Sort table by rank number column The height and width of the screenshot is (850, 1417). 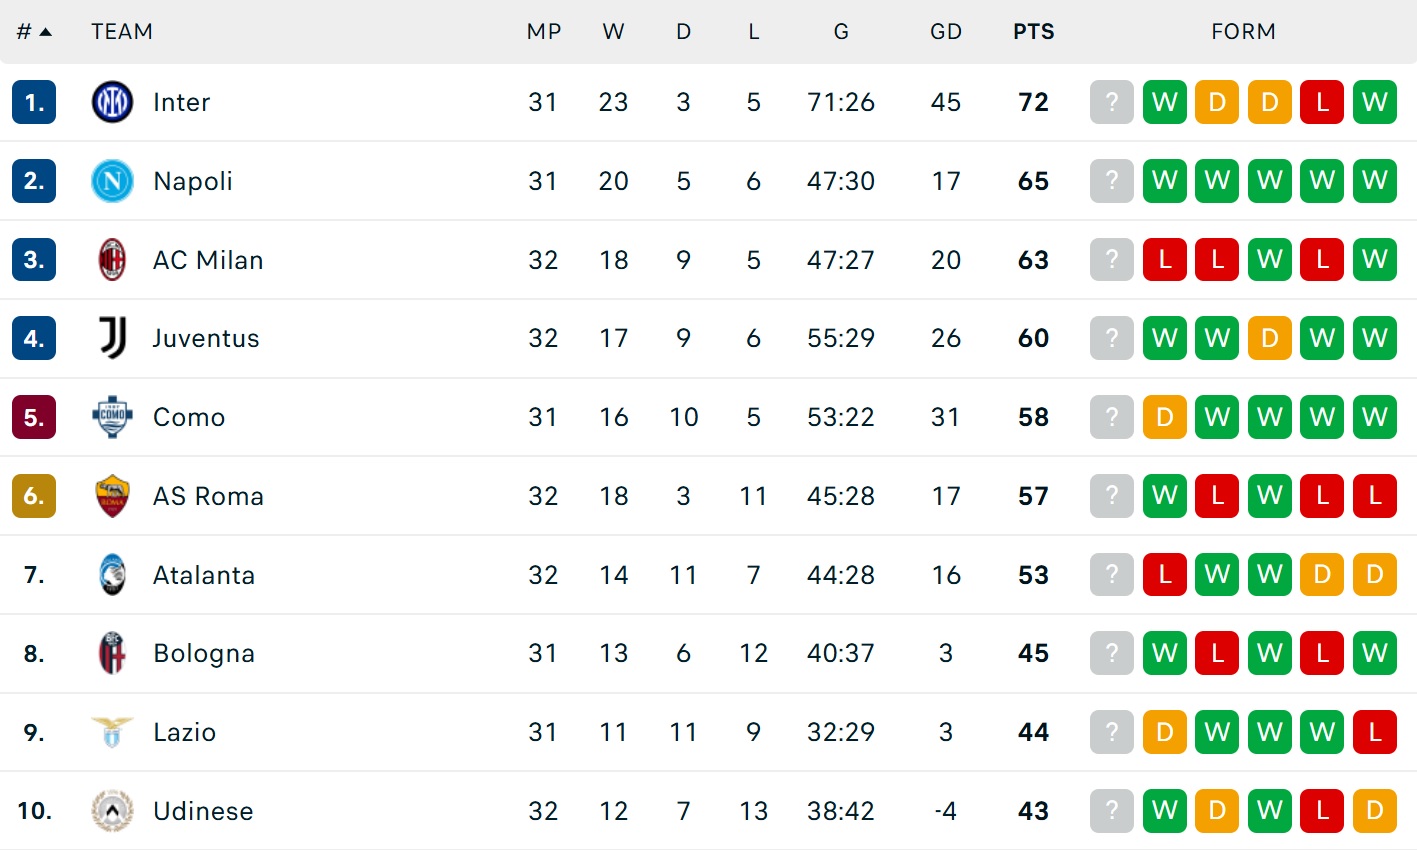33,32
